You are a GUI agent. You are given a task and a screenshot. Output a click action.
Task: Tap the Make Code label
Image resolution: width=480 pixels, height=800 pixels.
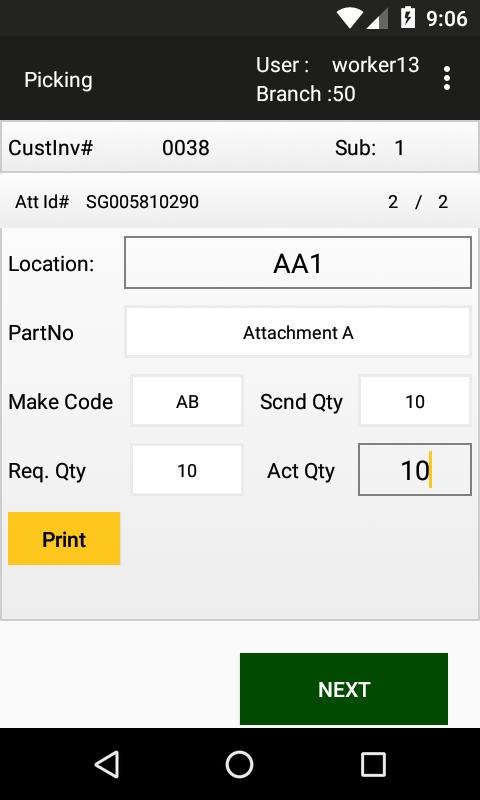click(x=61, y=402)
